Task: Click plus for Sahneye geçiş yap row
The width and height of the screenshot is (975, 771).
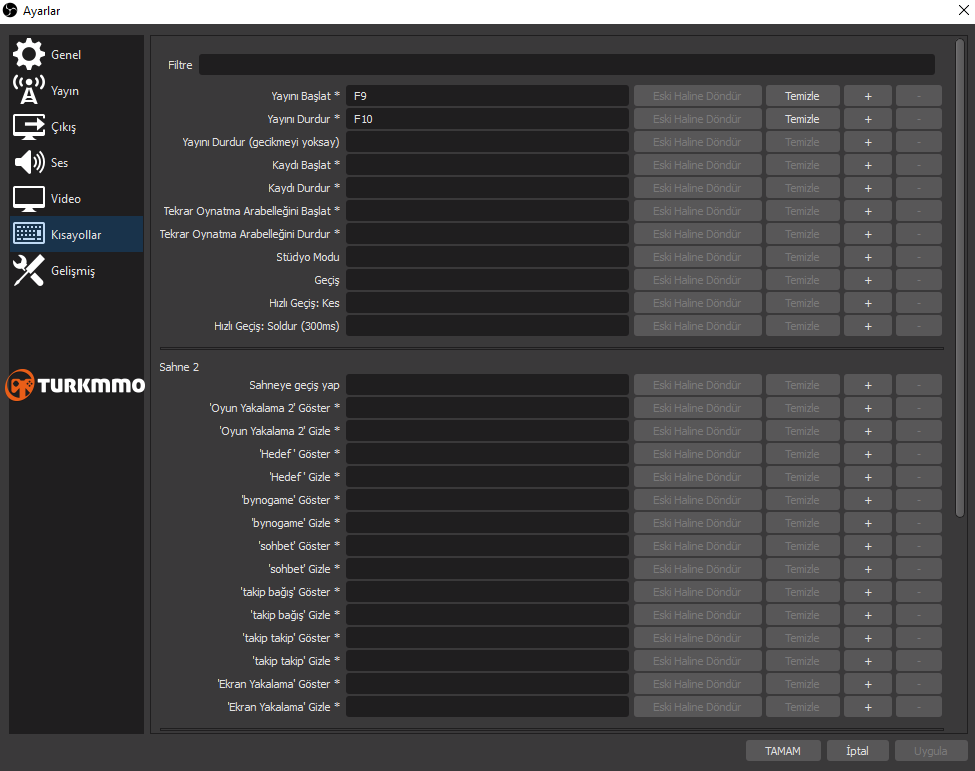Action: coord(868,386)
